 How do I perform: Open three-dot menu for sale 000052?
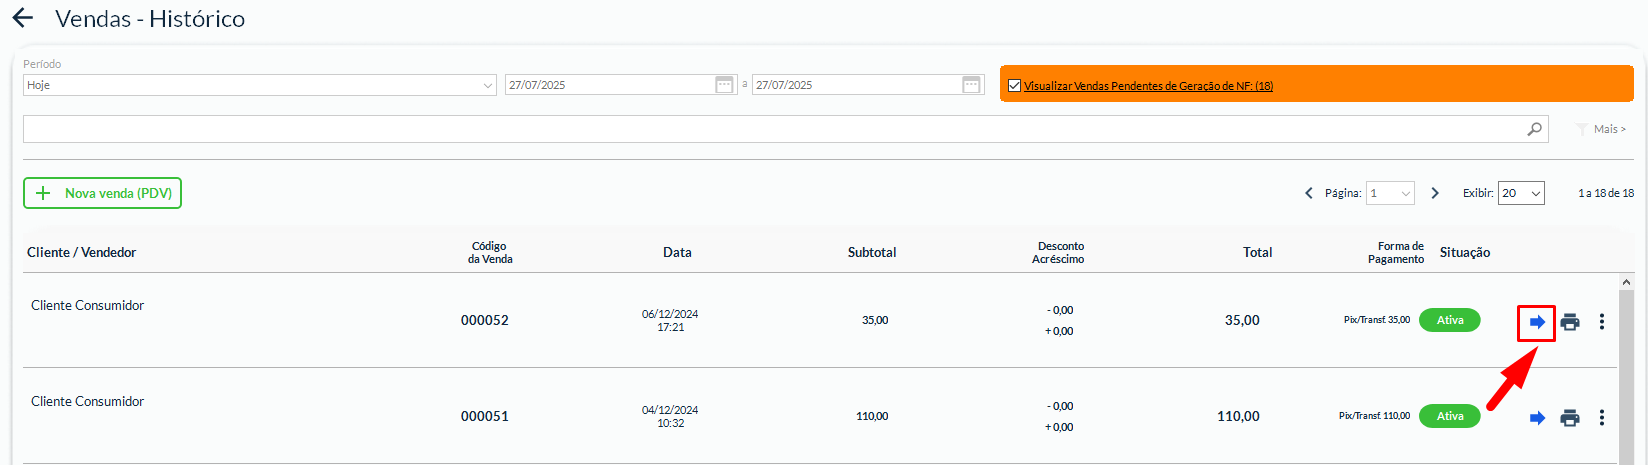coord(1602,322)
